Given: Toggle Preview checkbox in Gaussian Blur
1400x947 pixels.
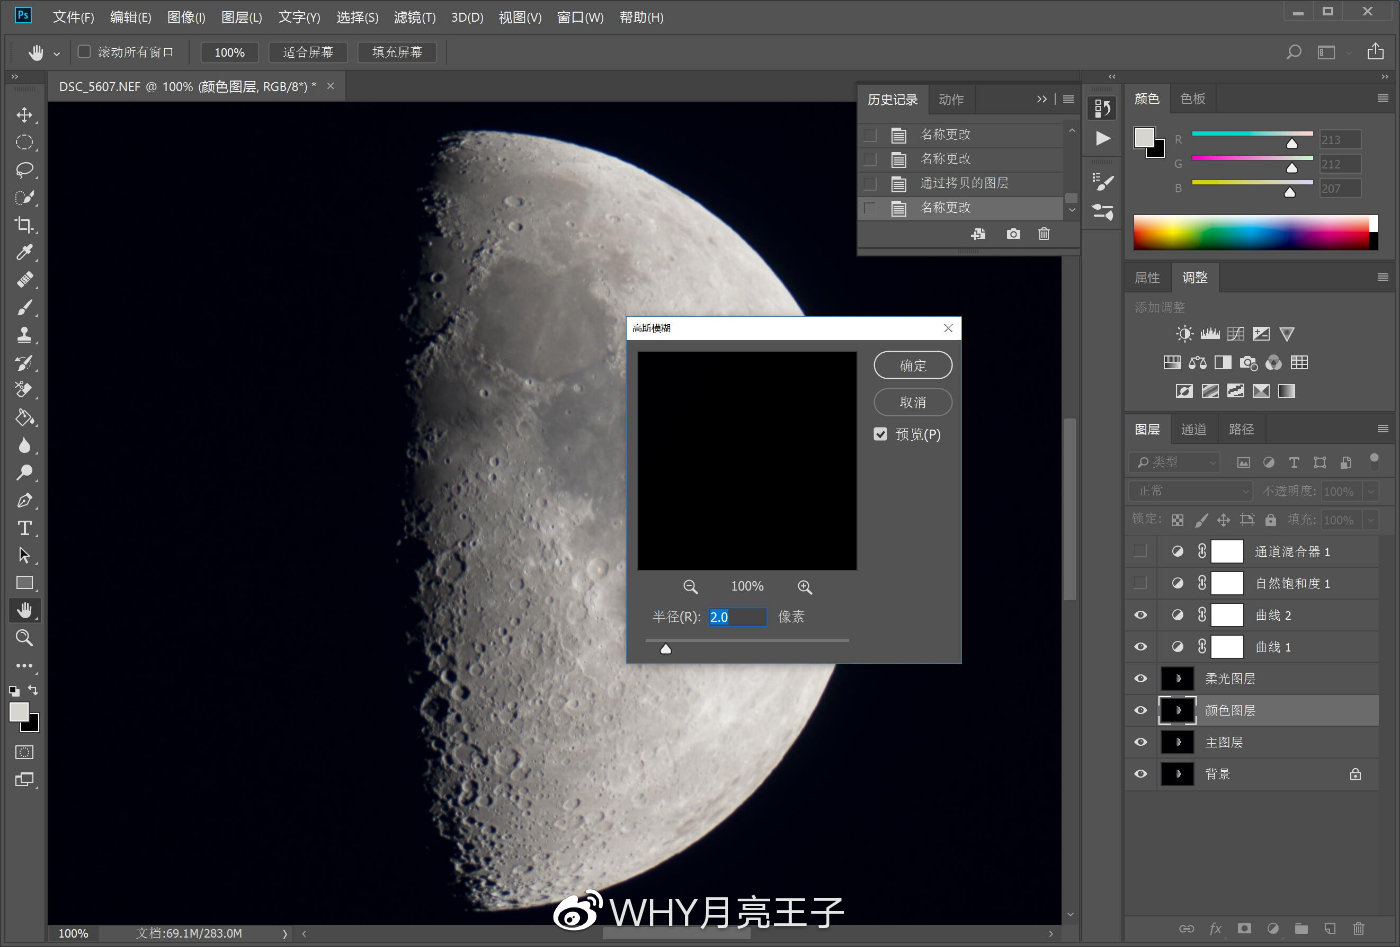Looking at the screenshot, I should [x=880, y=434].
